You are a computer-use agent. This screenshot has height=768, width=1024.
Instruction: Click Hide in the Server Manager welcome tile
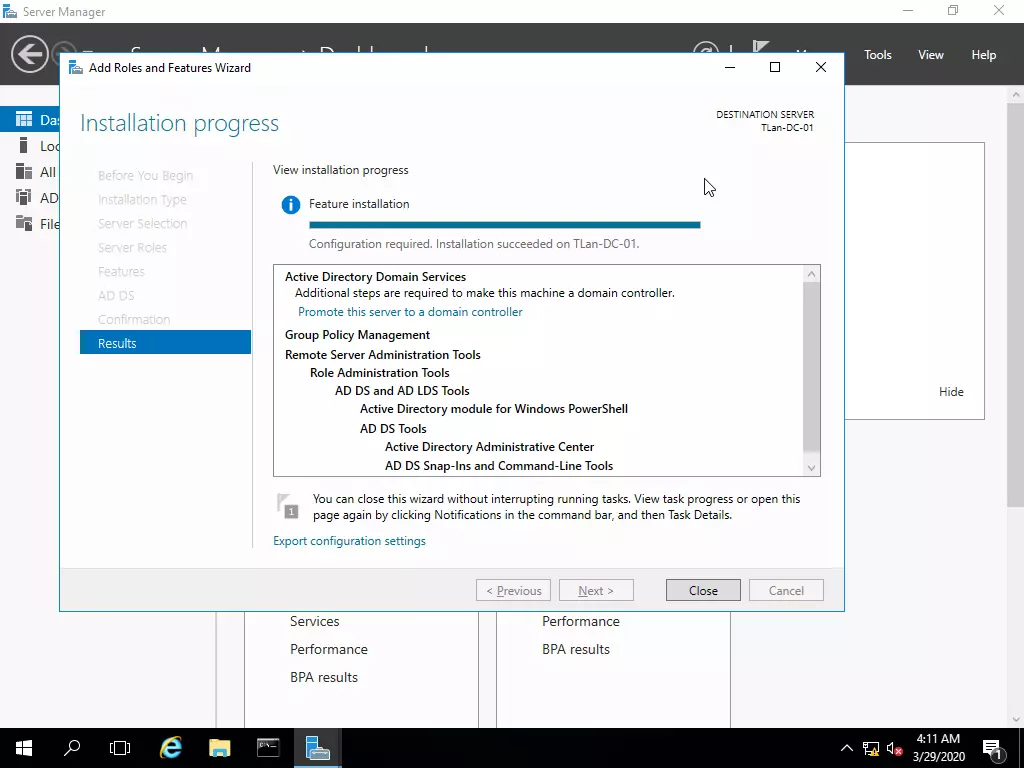[951, 392]
